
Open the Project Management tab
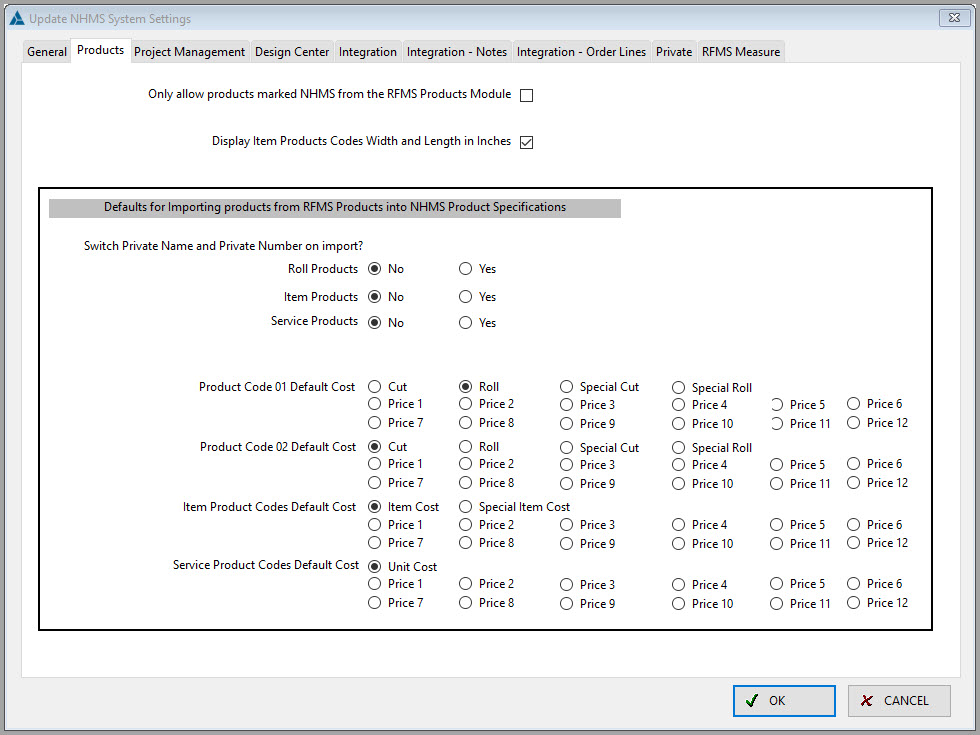[189, 52]
